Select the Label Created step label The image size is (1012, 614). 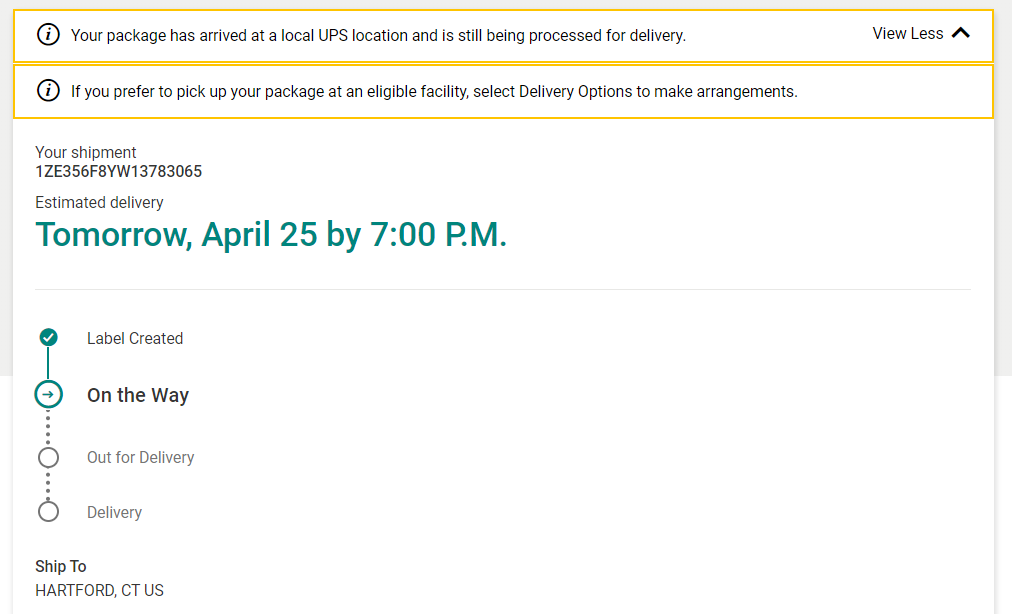tap(135, 338)
